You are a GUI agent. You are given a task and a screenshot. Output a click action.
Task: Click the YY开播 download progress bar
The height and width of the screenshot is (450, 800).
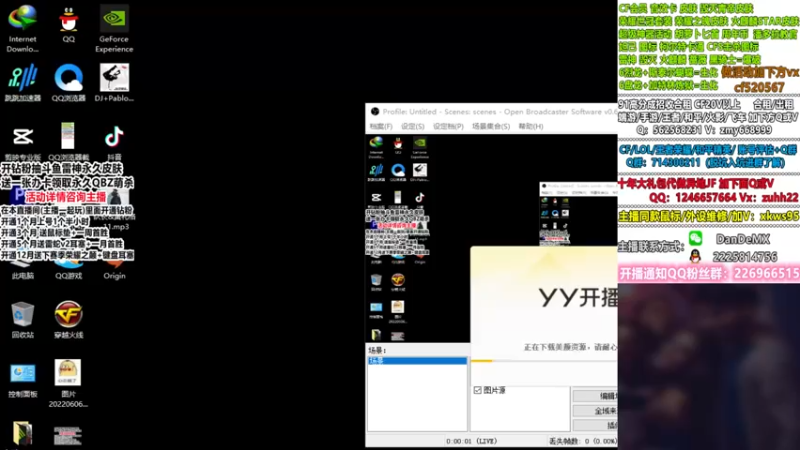click(544, 361)
